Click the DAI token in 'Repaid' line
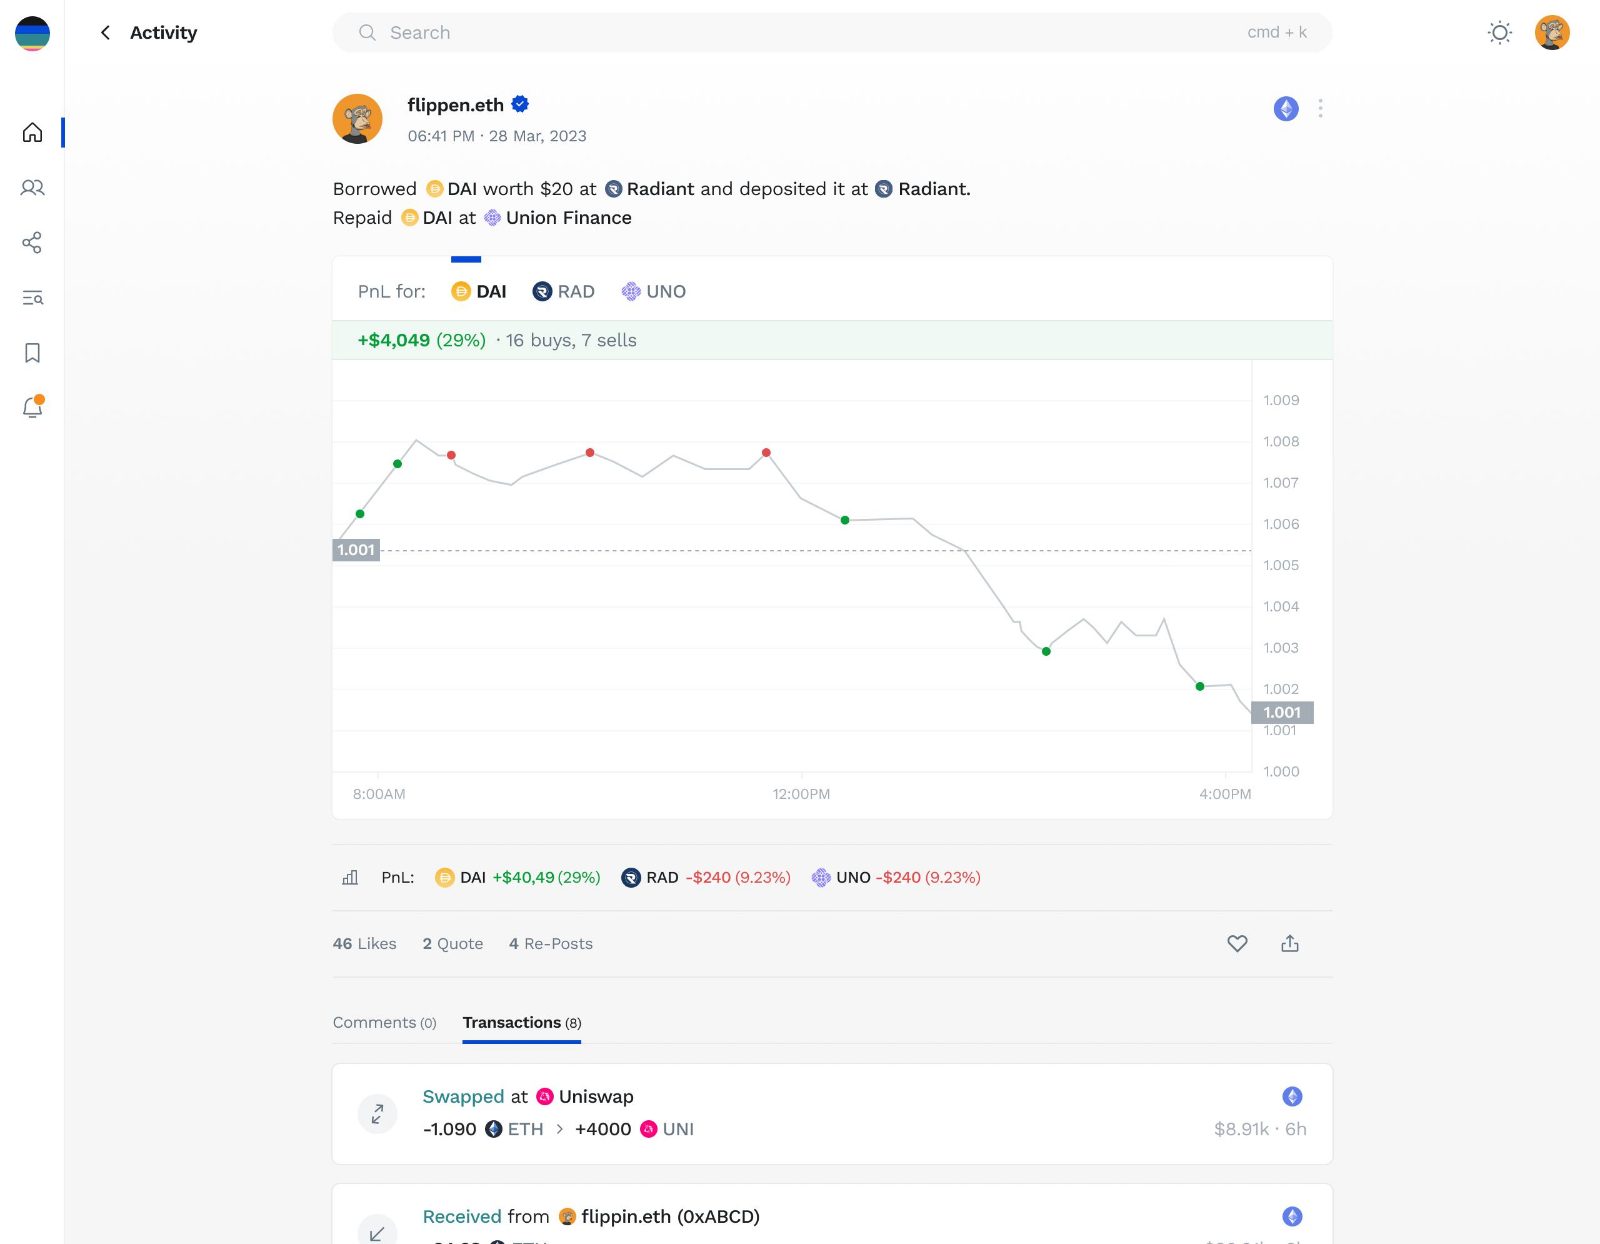This screenshot has width=1600, height=1244. pos(426,218)
